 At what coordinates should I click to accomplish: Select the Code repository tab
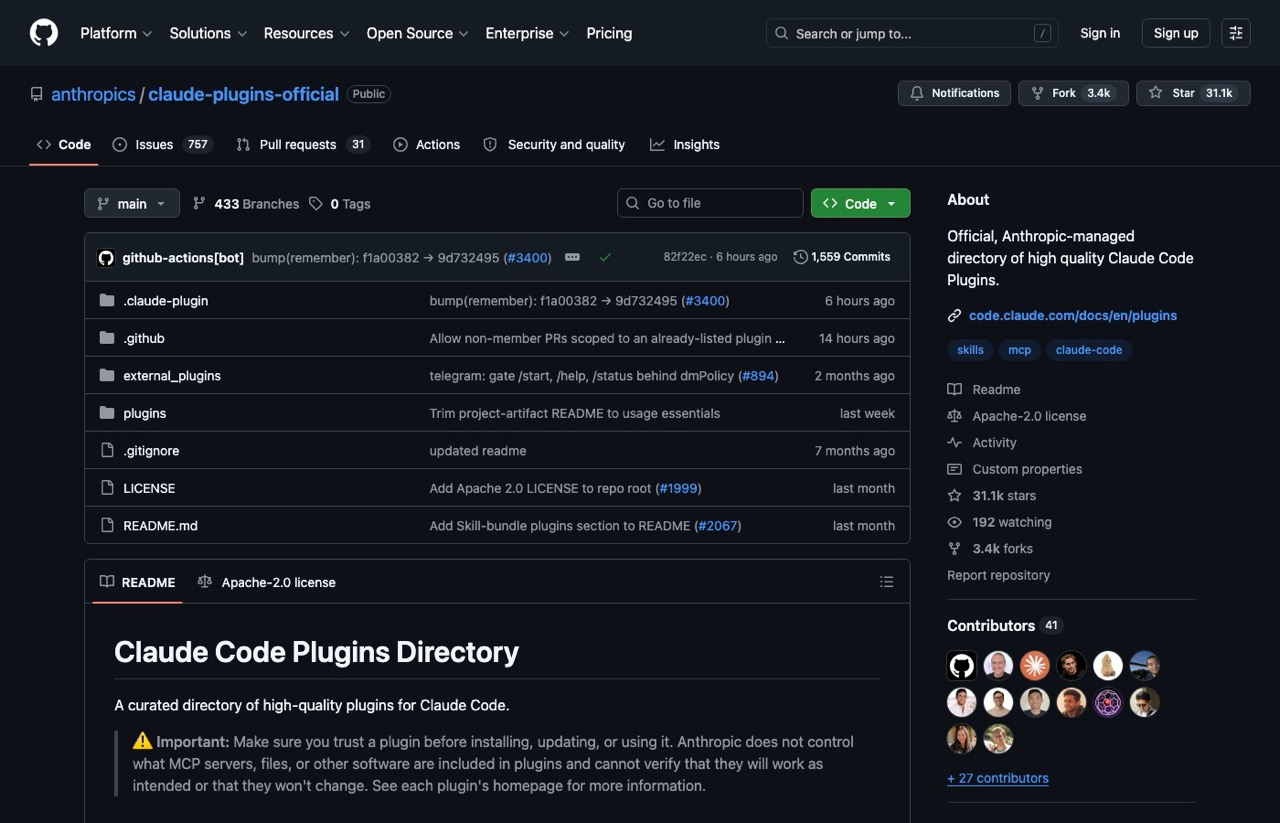(64, 145)
